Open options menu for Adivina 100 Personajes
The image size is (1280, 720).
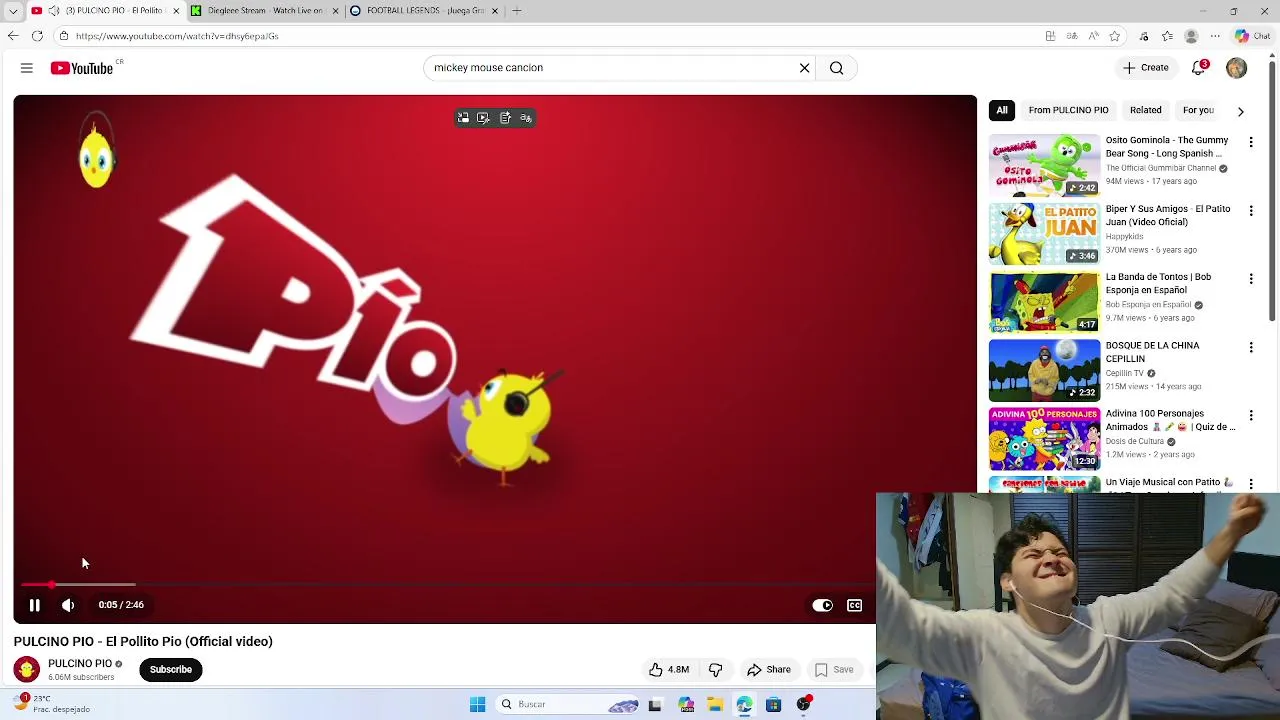pyautogui.click(x=1251, y=415)
